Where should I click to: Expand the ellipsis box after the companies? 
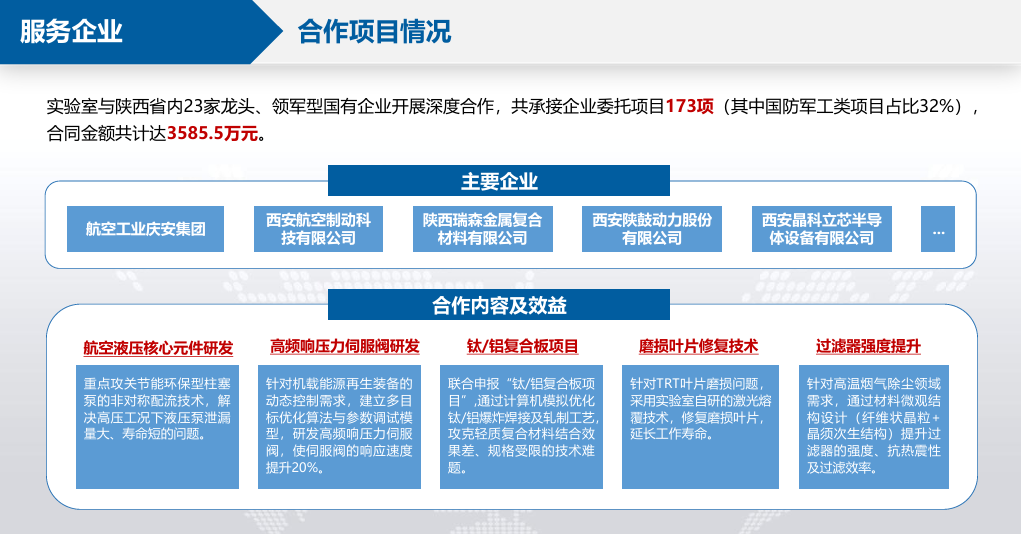click(937, 229)
